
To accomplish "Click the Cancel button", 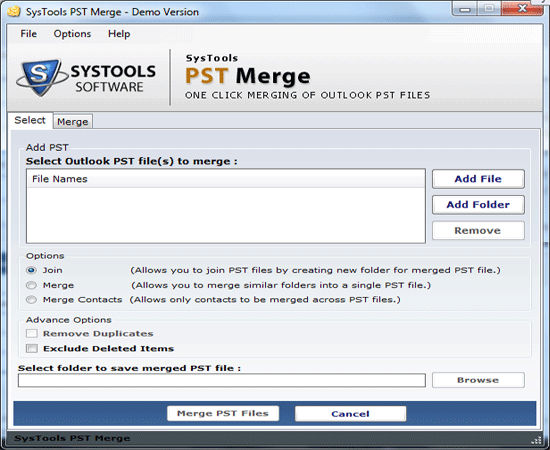I will tap(350, 414).
